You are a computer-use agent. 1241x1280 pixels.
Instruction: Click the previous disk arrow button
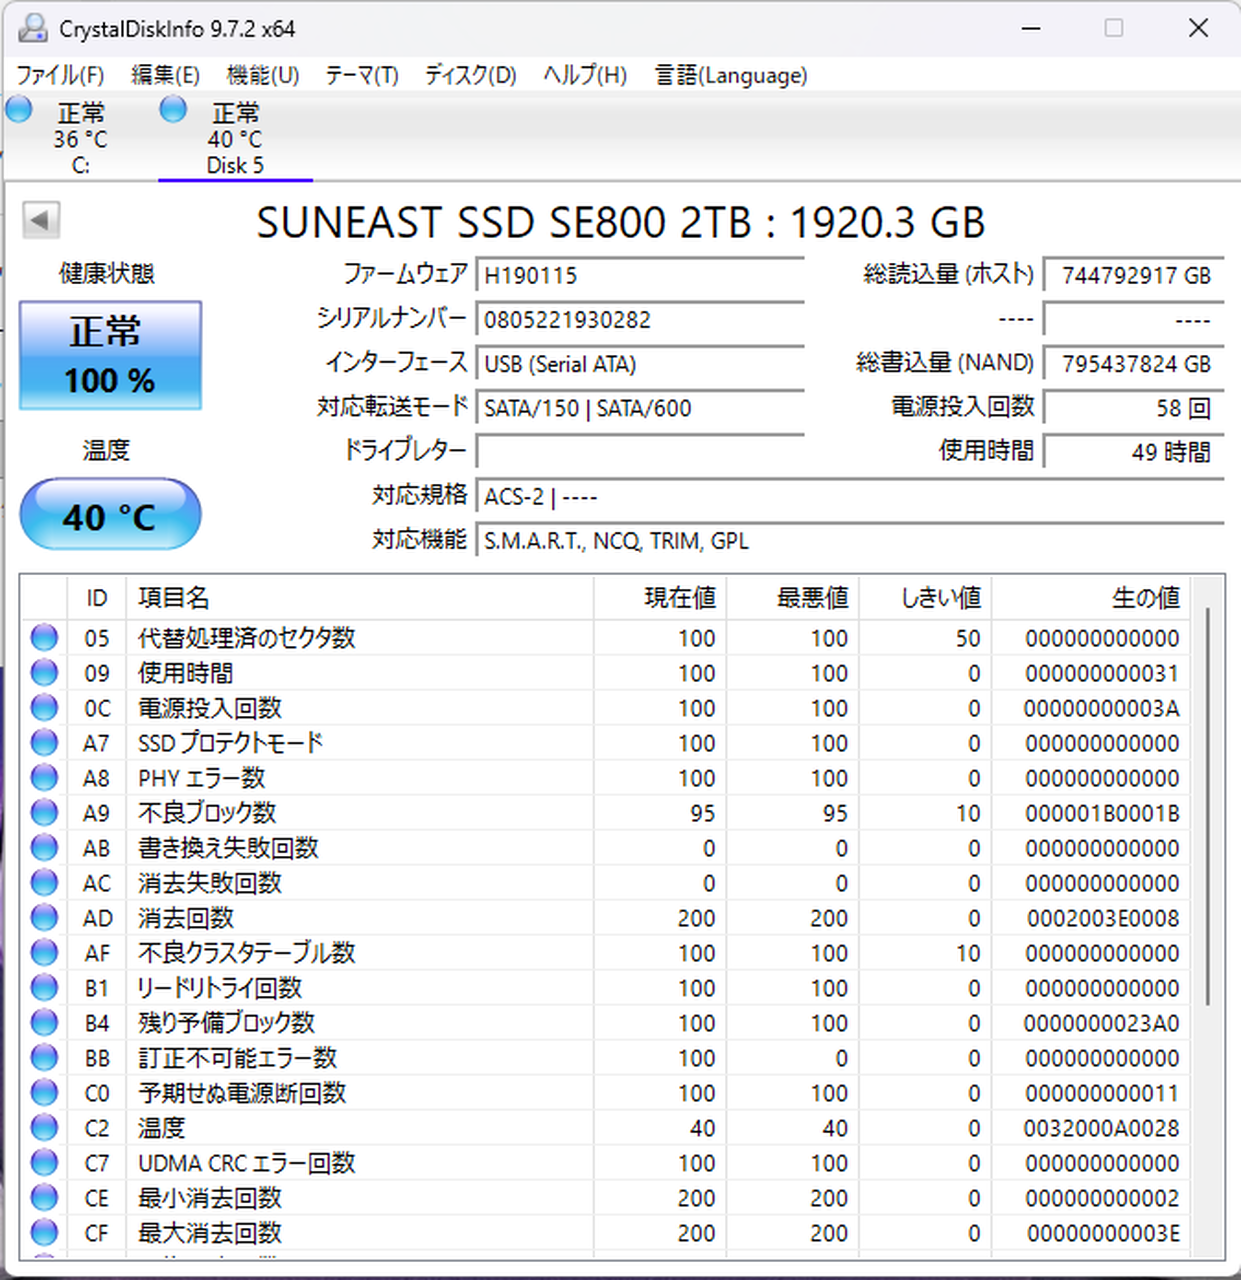(41, 220)
